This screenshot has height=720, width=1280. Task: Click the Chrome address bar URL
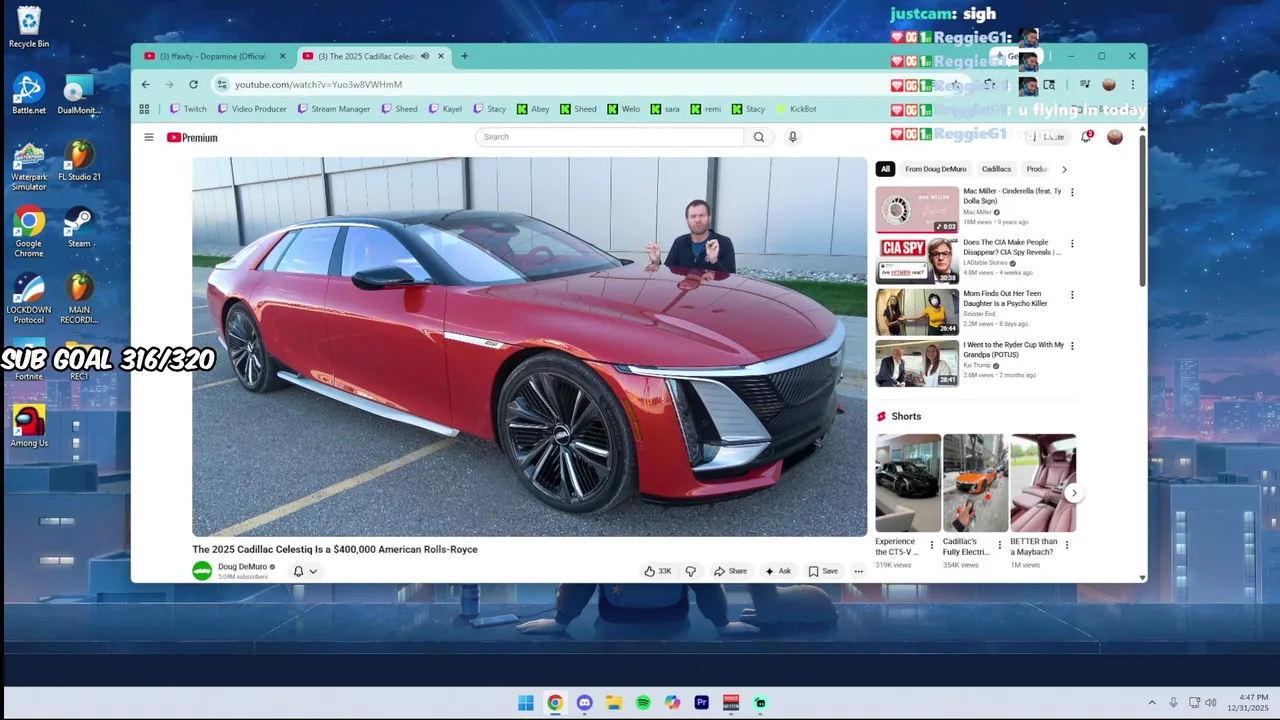pos(318,85)
